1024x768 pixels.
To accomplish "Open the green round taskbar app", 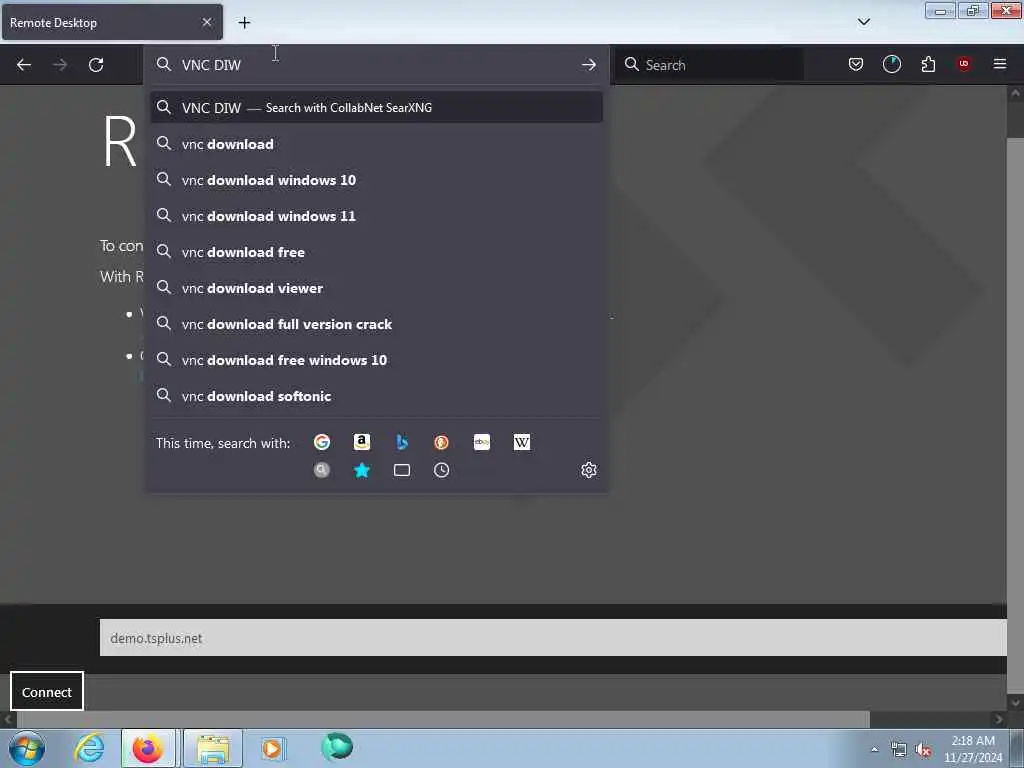I will click(337, 747).
